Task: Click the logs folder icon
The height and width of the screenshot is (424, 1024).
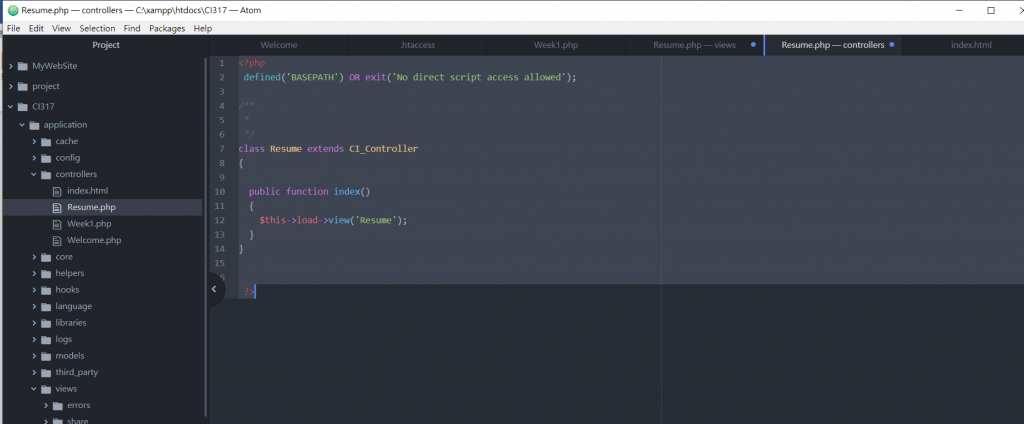Action: [46, 339]
